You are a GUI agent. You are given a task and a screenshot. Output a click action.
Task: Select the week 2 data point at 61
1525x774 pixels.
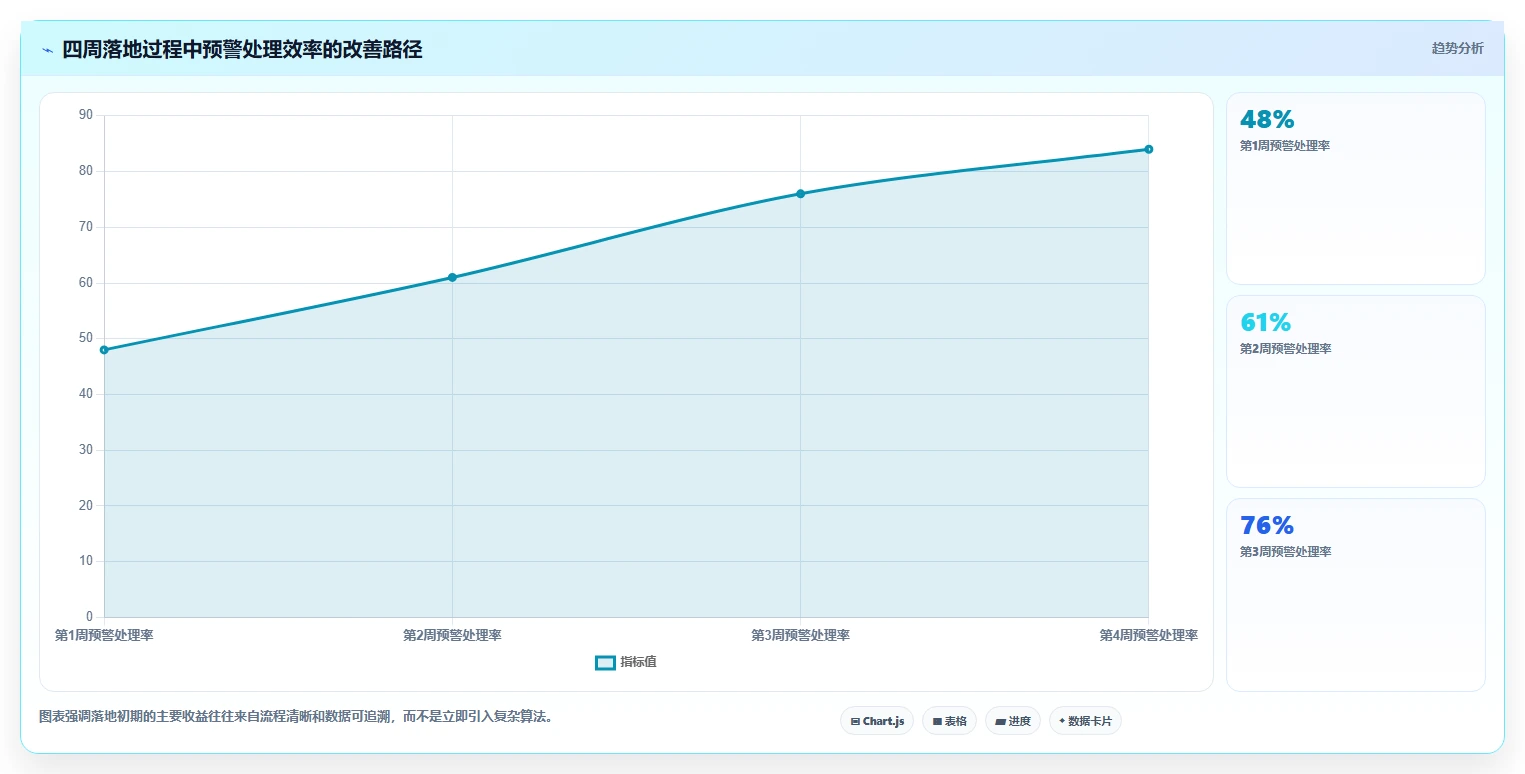(x=452, y=277)
